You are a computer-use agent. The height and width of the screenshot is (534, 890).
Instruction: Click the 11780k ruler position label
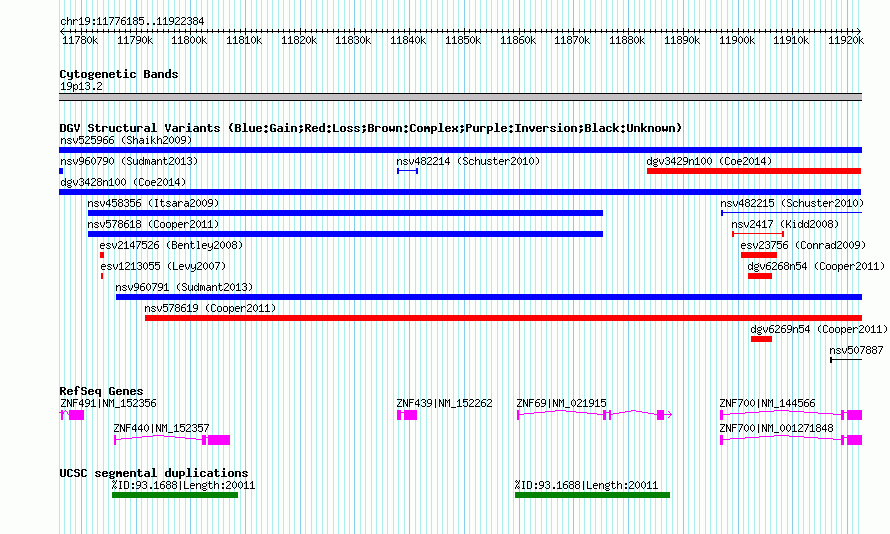(x=80, y=40)
